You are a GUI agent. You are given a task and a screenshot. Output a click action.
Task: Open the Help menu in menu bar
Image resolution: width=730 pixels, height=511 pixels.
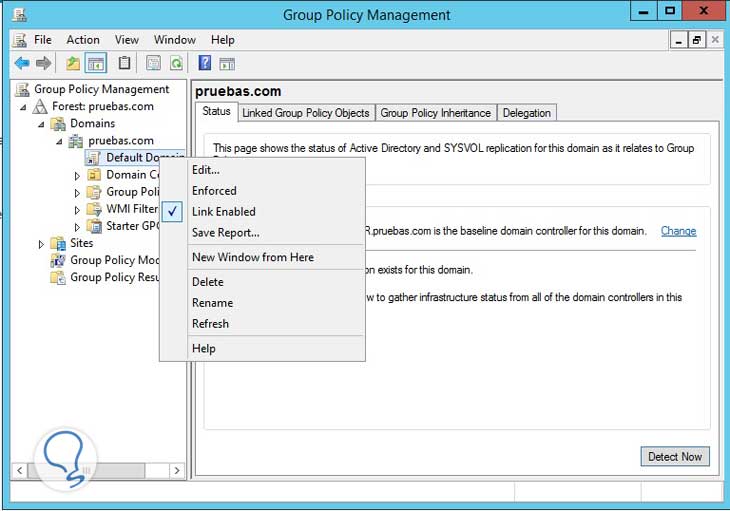223,40
